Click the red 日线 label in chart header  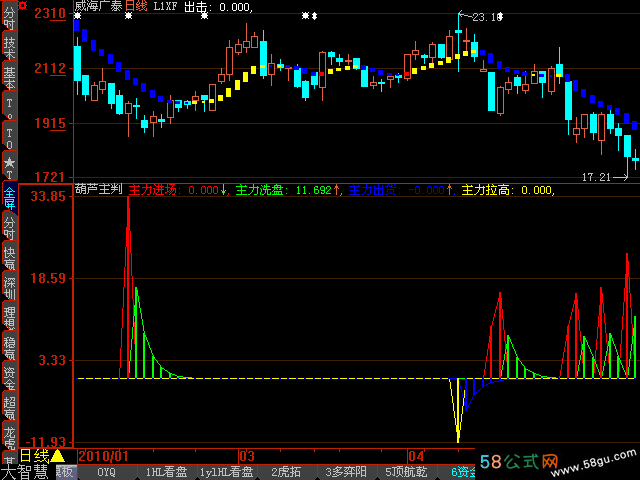[x=136, y=6]
